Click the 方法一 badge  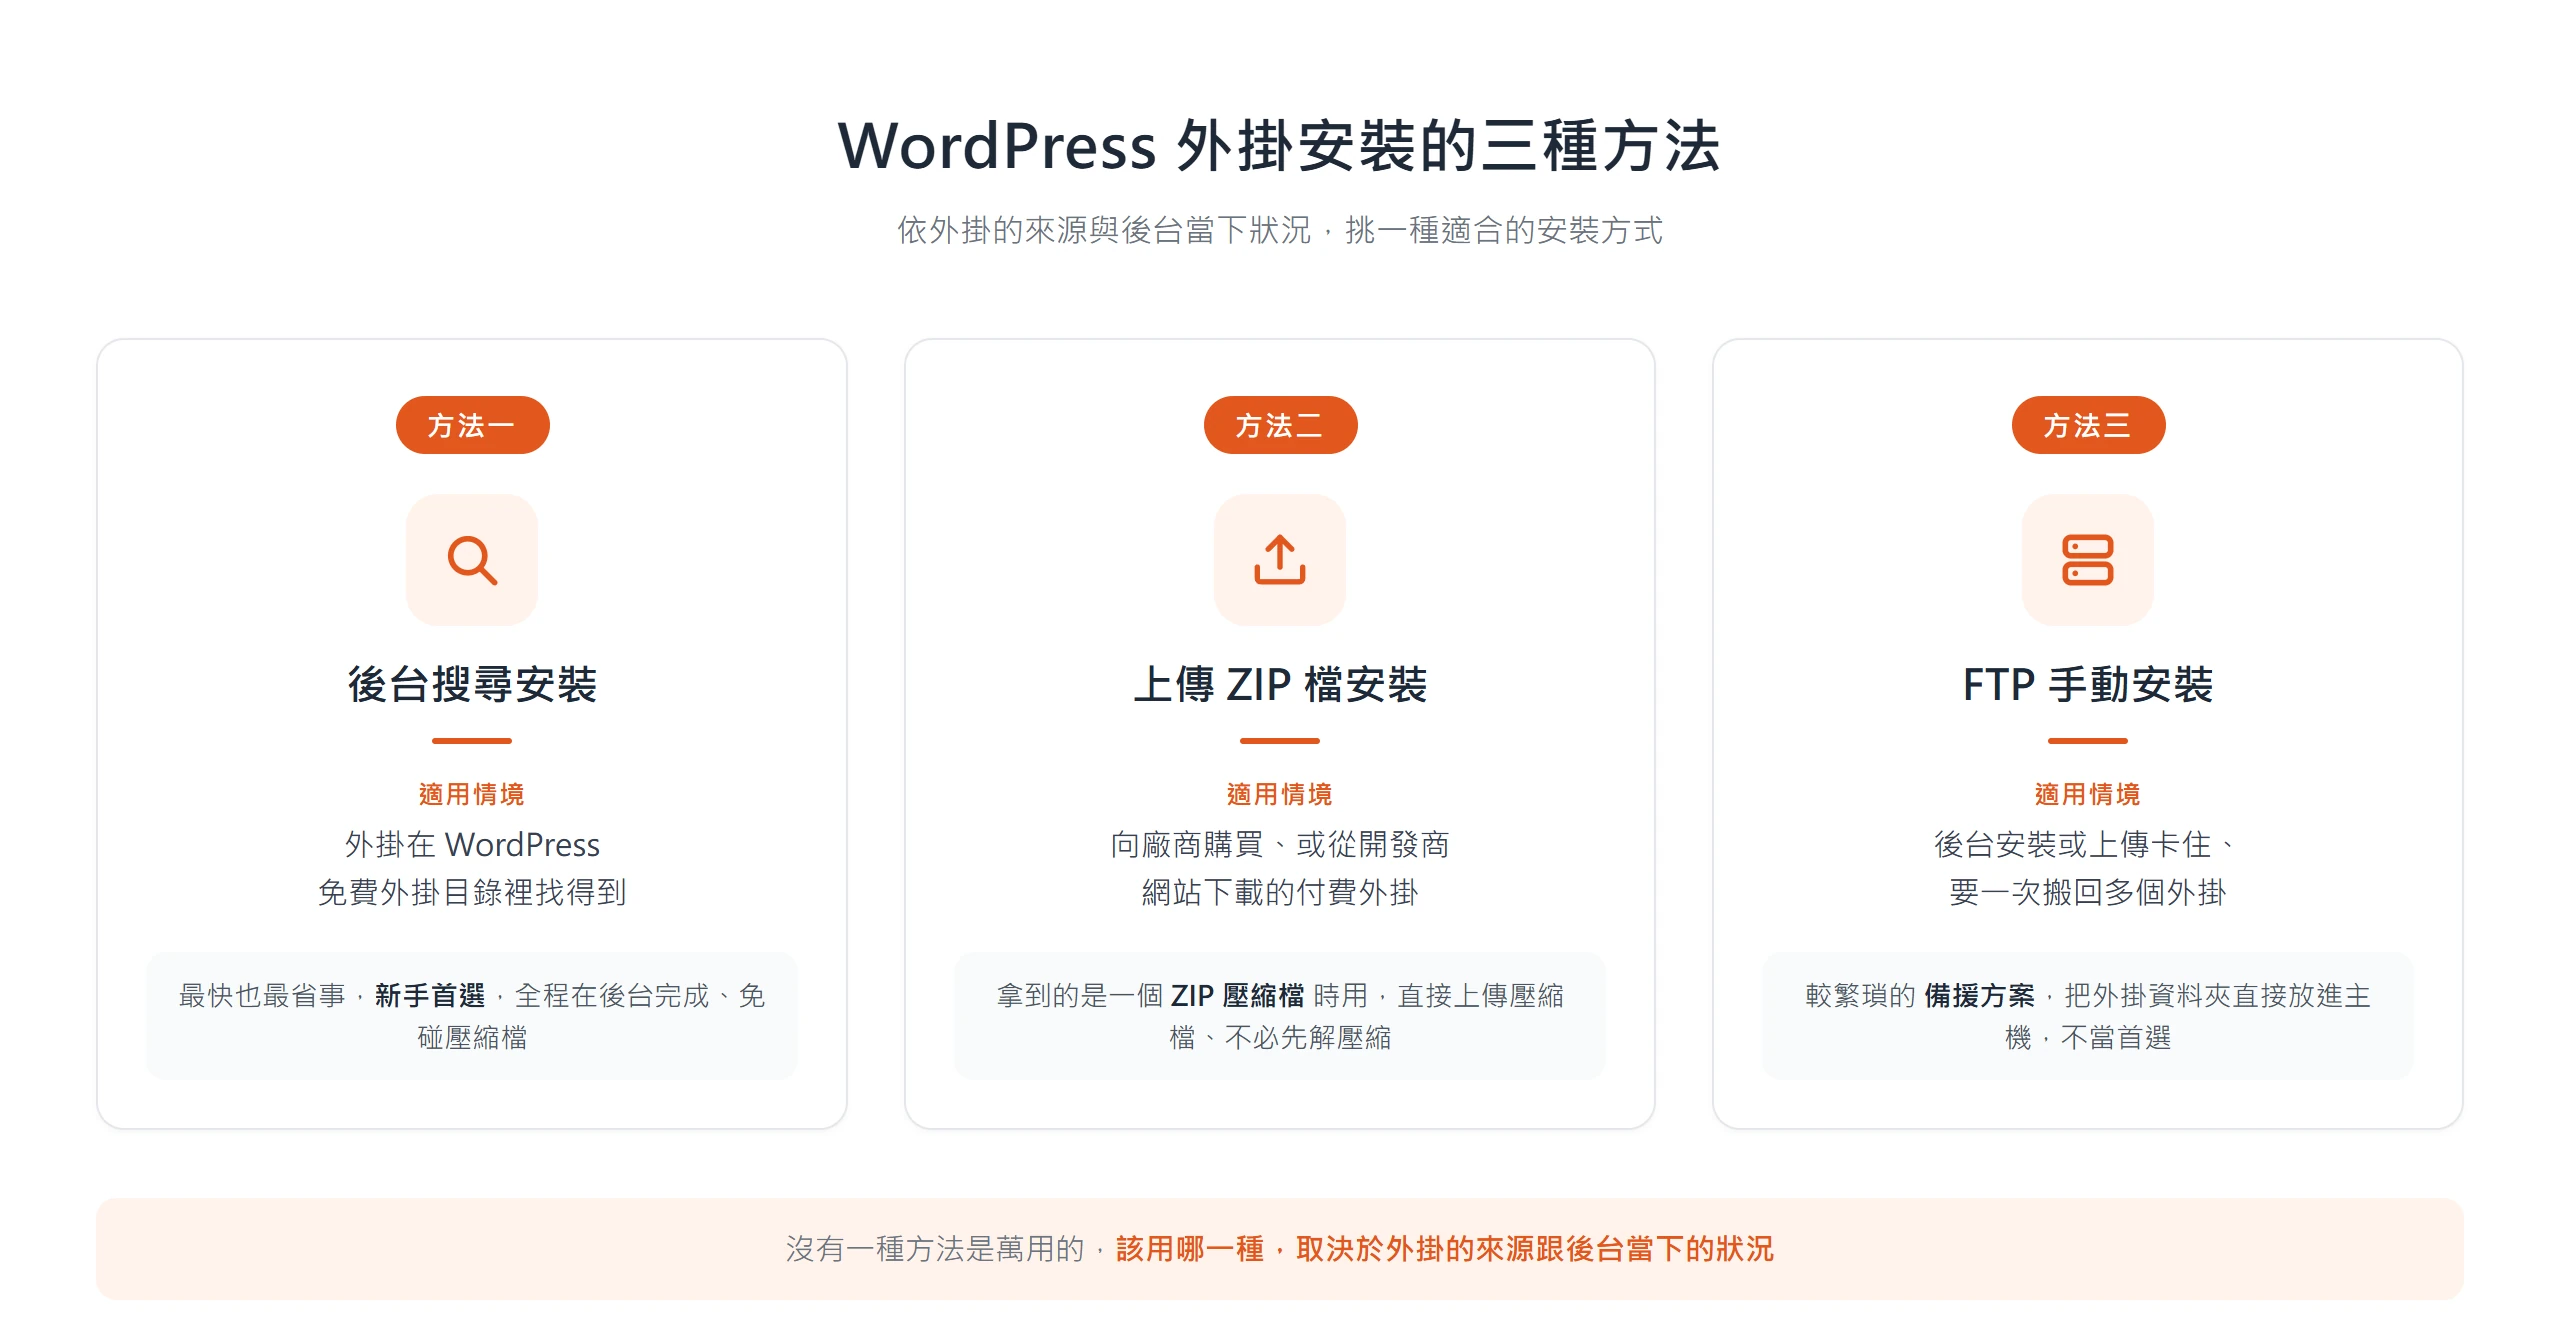click(472, 425)
